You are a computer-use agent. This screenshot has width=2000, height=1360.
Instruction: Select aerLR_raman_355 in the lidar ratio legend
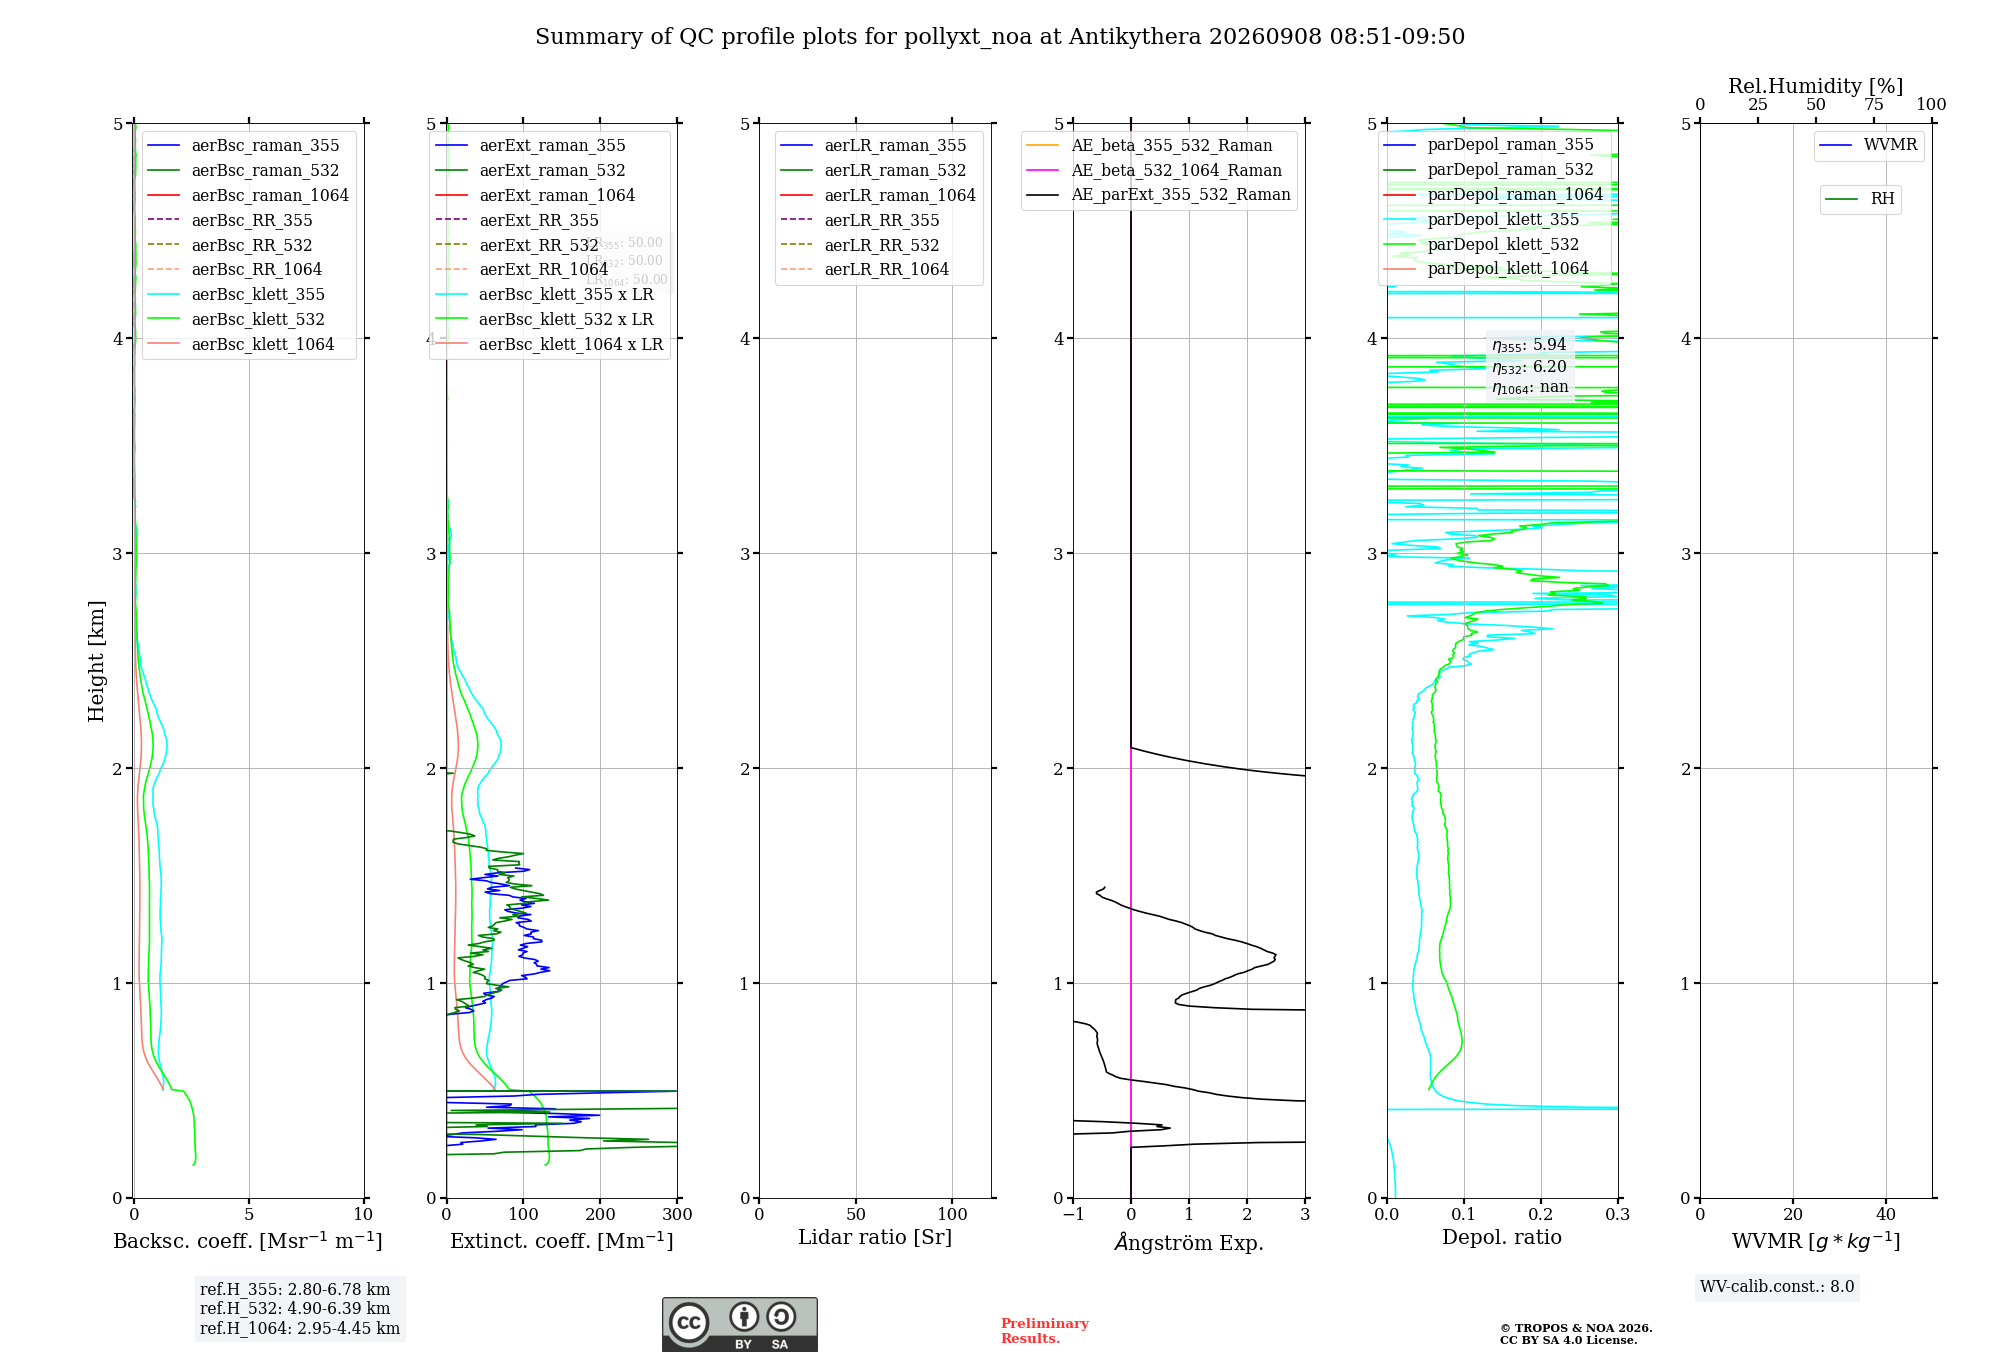[x=873, y=146]
